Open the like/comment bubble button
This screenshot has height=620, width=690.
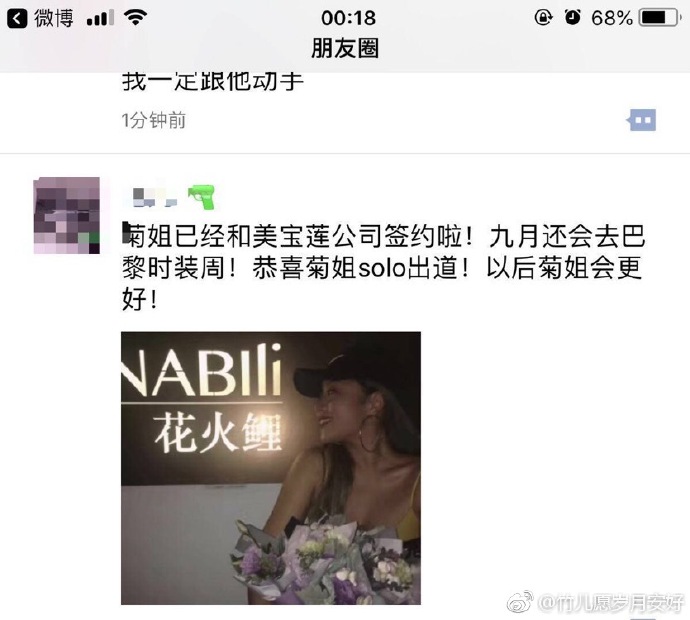click(x=641, y=120)
